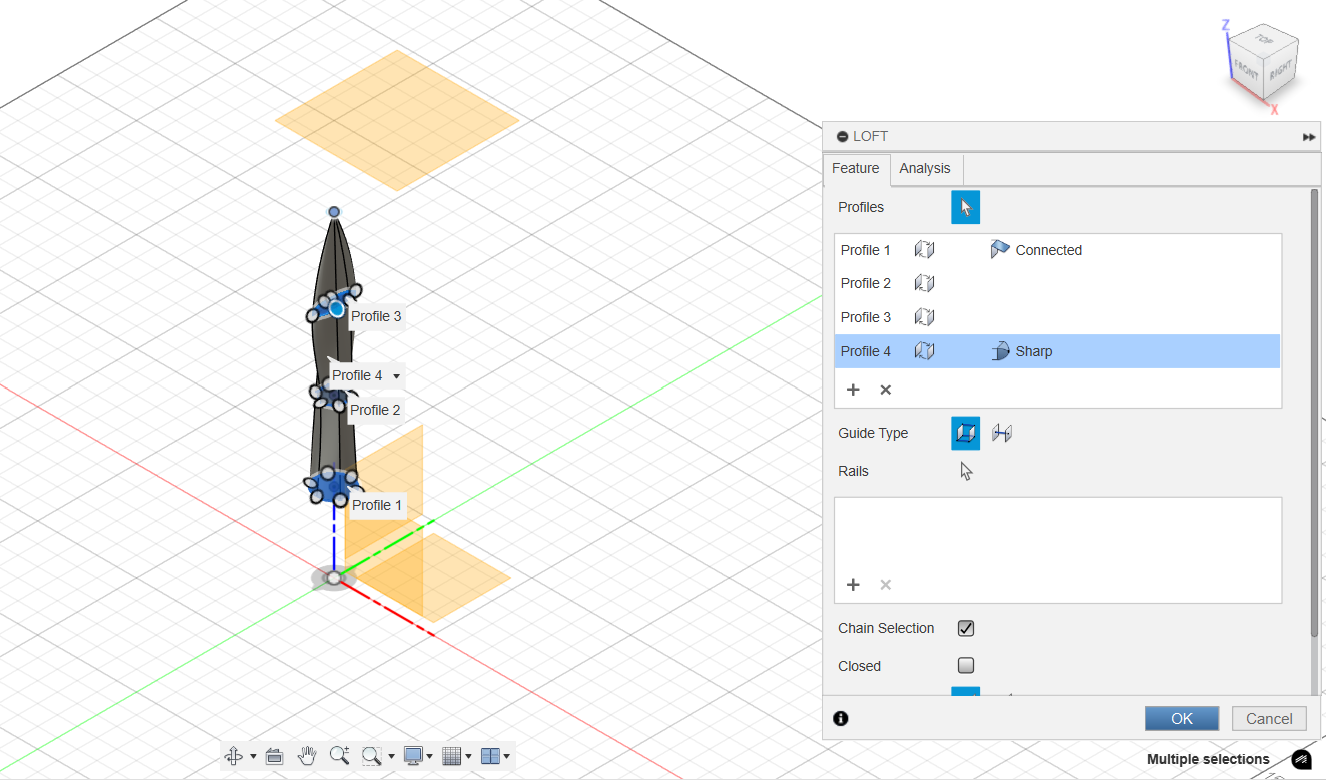Expand the Viewports dropdown arrow
1326x780 pixels.
click(507, 757)
